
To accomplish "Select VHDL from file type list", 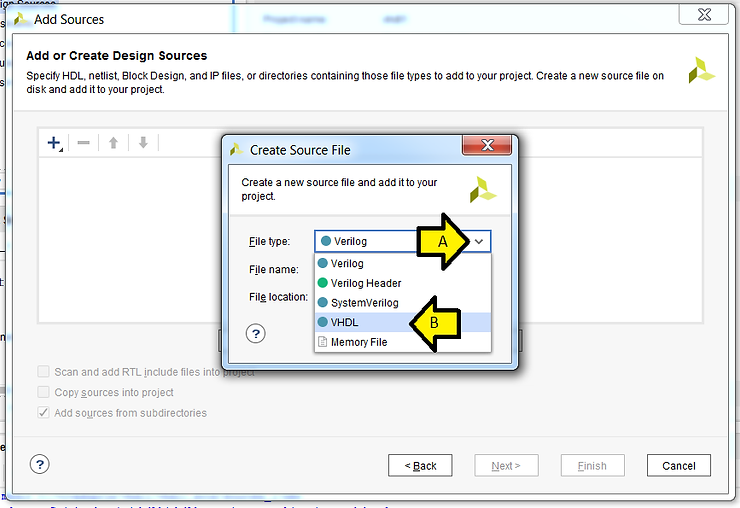I will pyautogui.click(x=344, y=322).
